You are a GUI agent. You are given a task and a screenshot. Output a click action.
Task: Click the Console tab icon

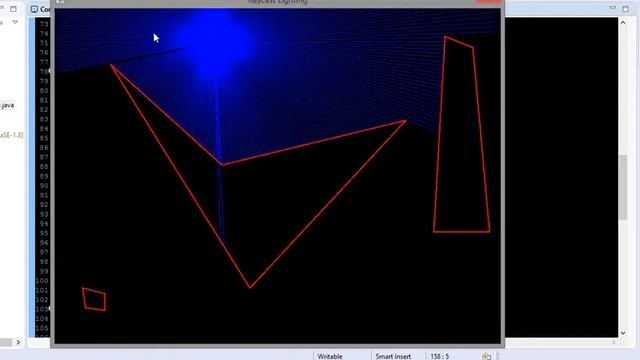[34, 9]
